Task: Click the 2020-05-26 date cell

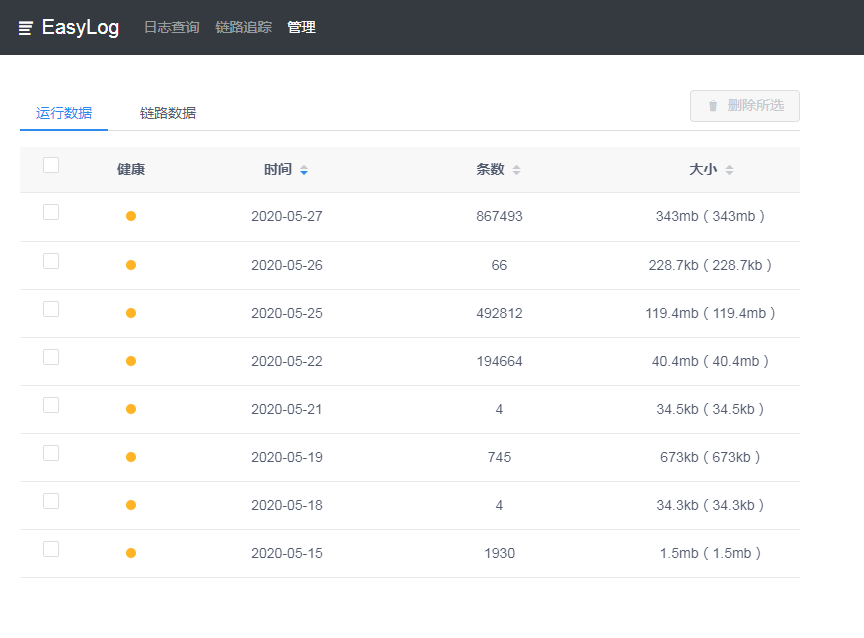Action: point(287,265)
